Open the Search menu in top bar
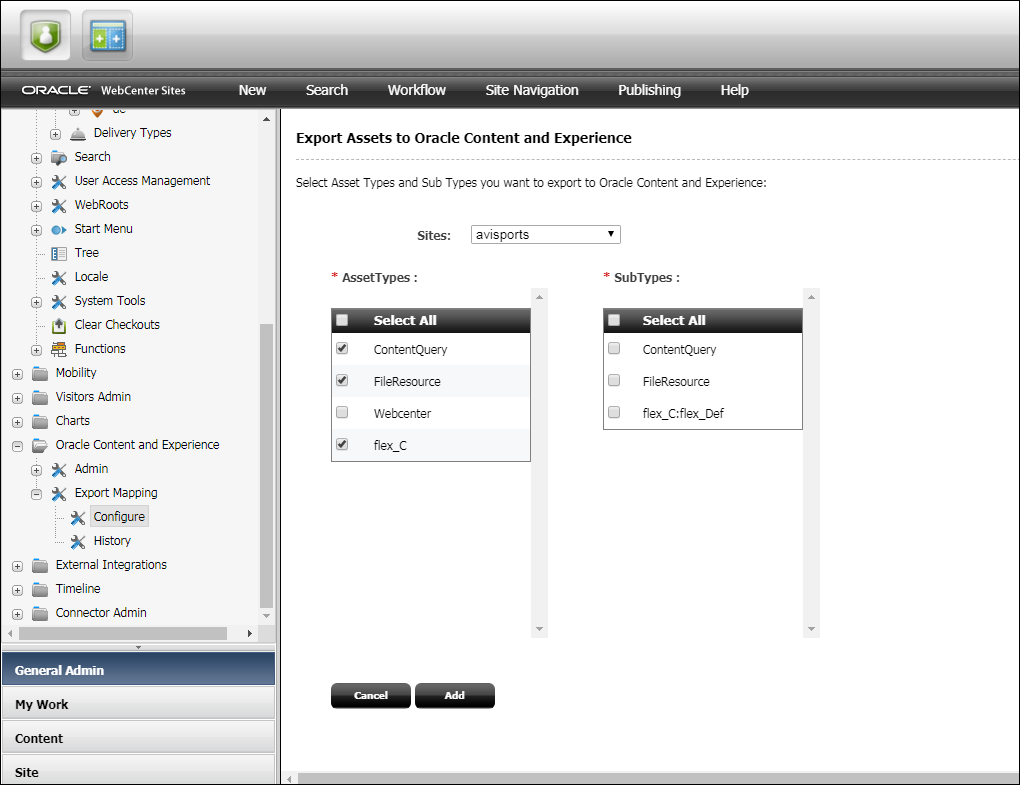 coord(327,90)
